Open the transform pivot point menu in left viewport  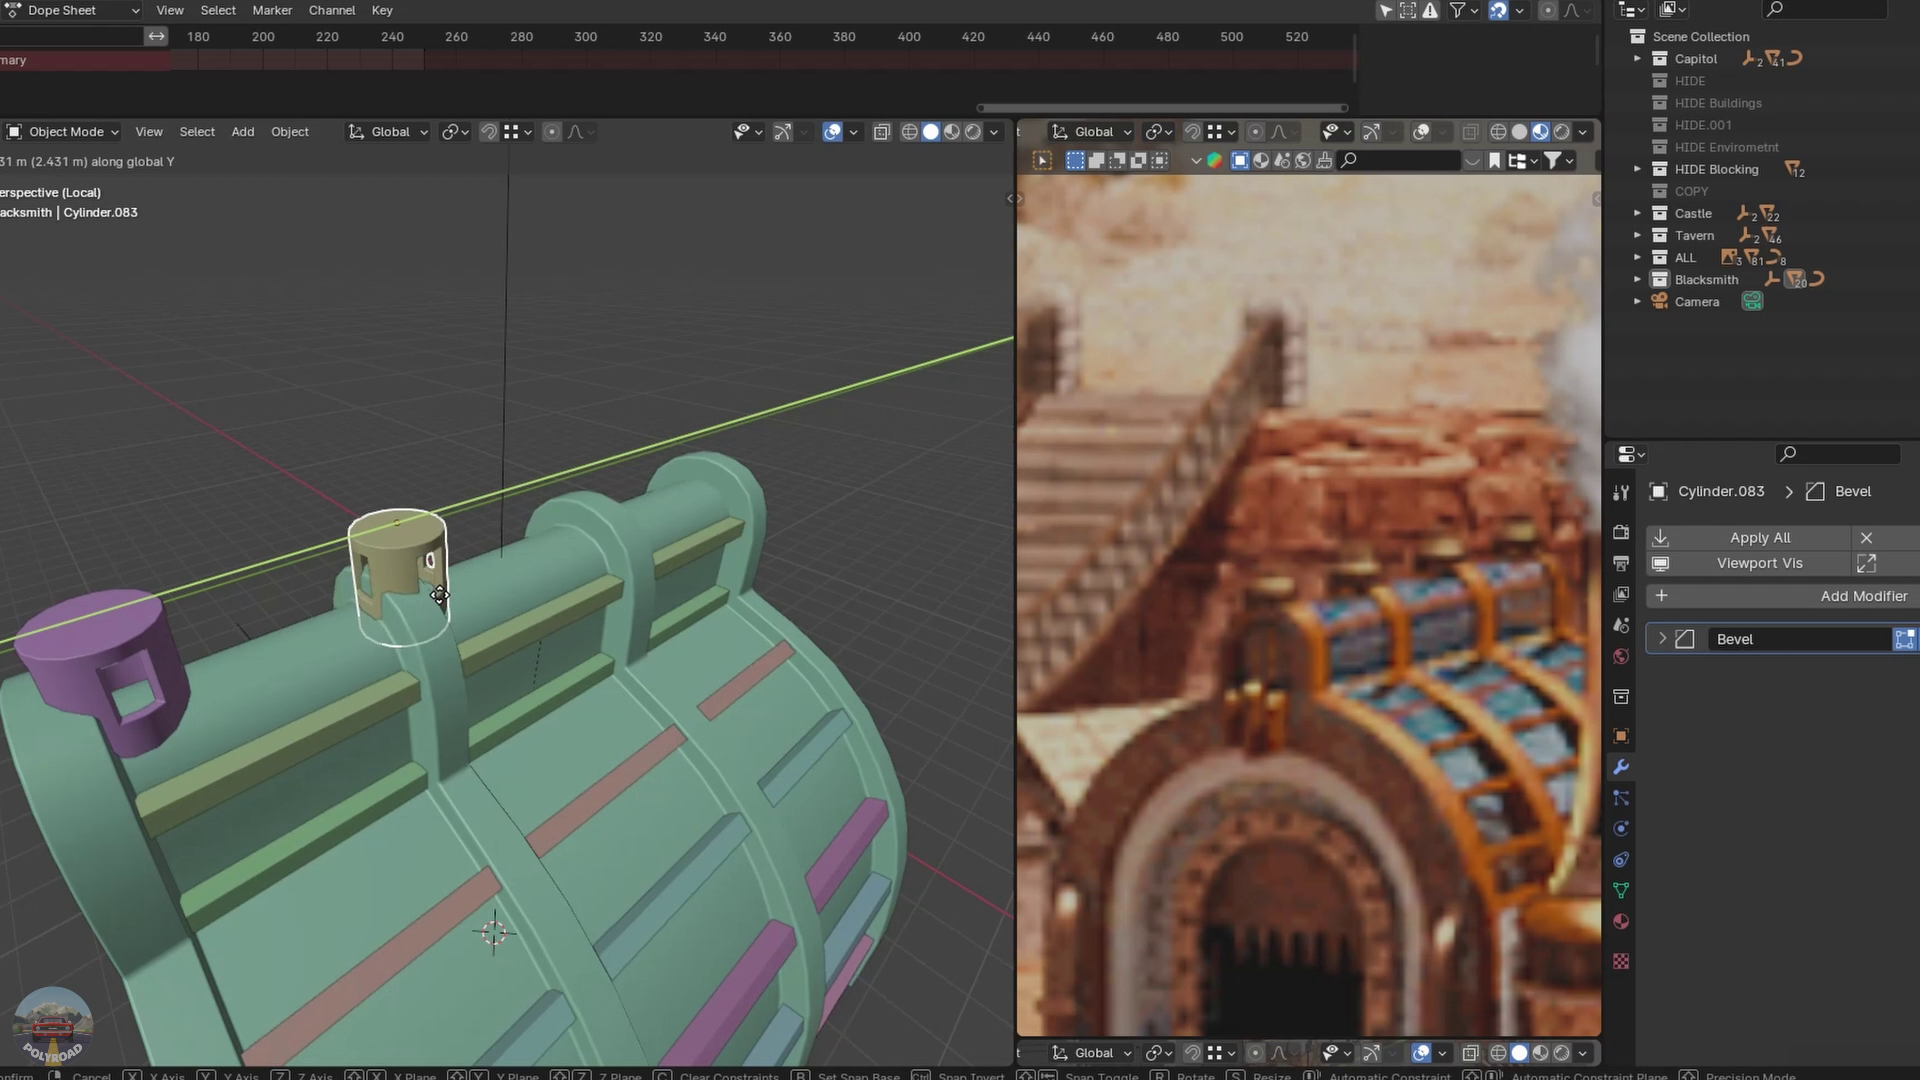point(455,132)
